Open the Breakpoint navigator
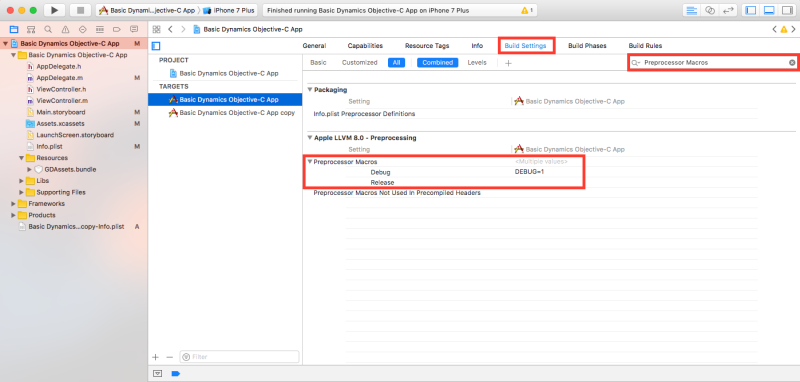The height and width of the screenshot is (382, 800). tap(117, 29)
